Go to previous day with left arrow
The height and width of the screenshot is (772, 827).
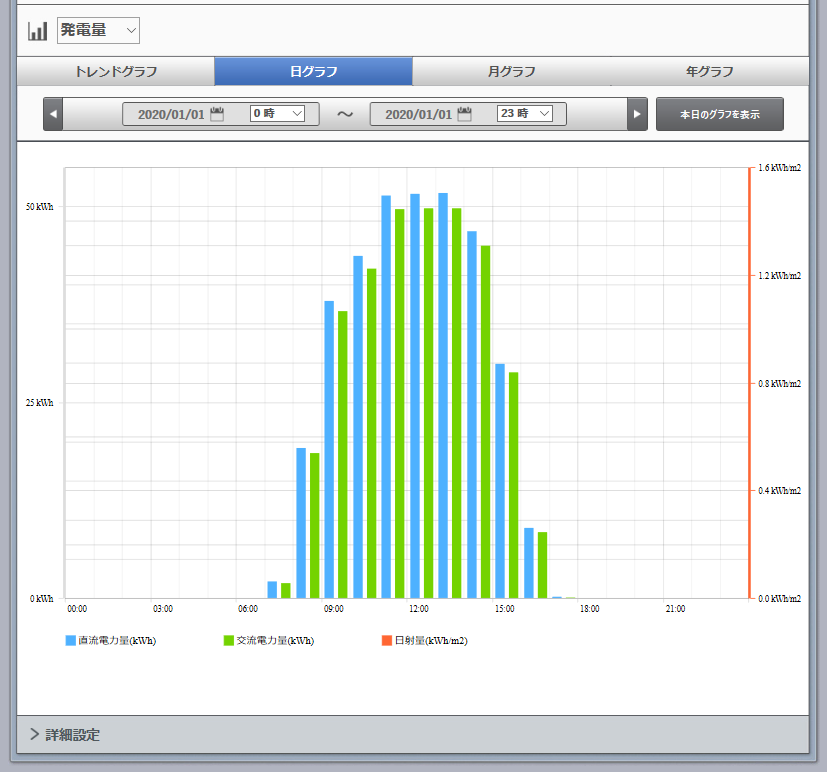(x=53, y=114)
